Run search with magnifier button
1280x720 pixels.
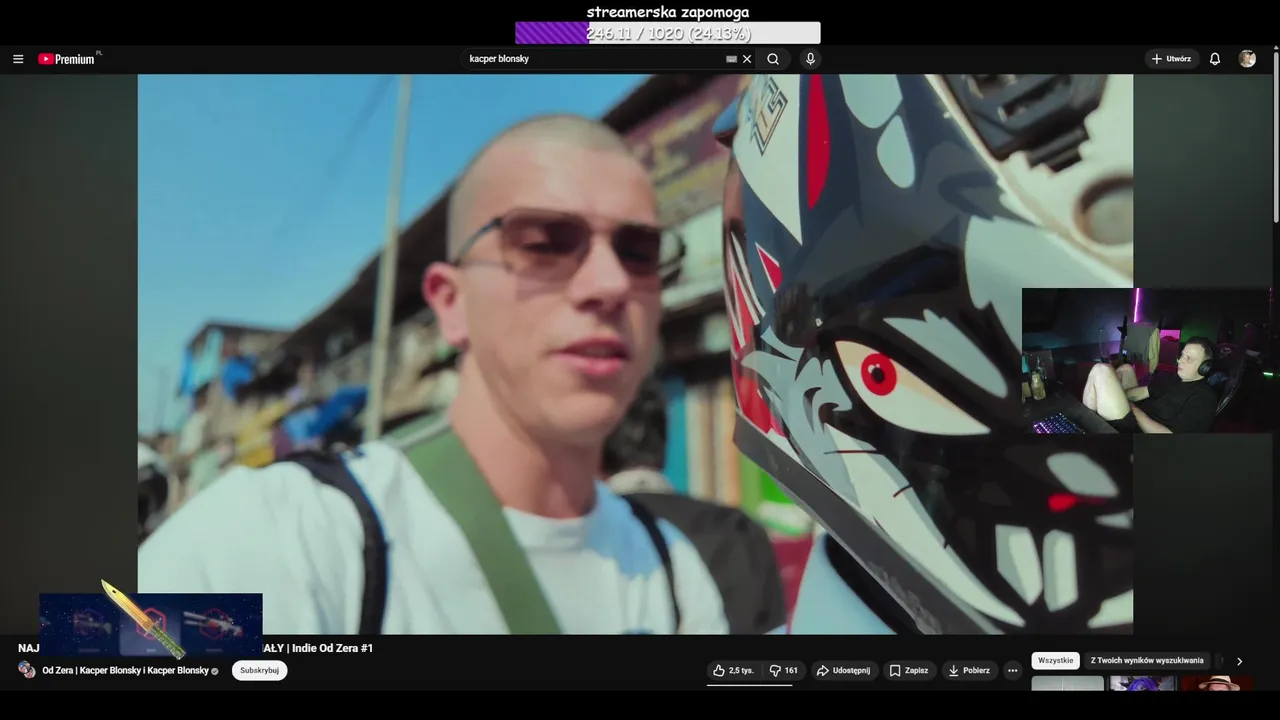(x=773, y=59)
